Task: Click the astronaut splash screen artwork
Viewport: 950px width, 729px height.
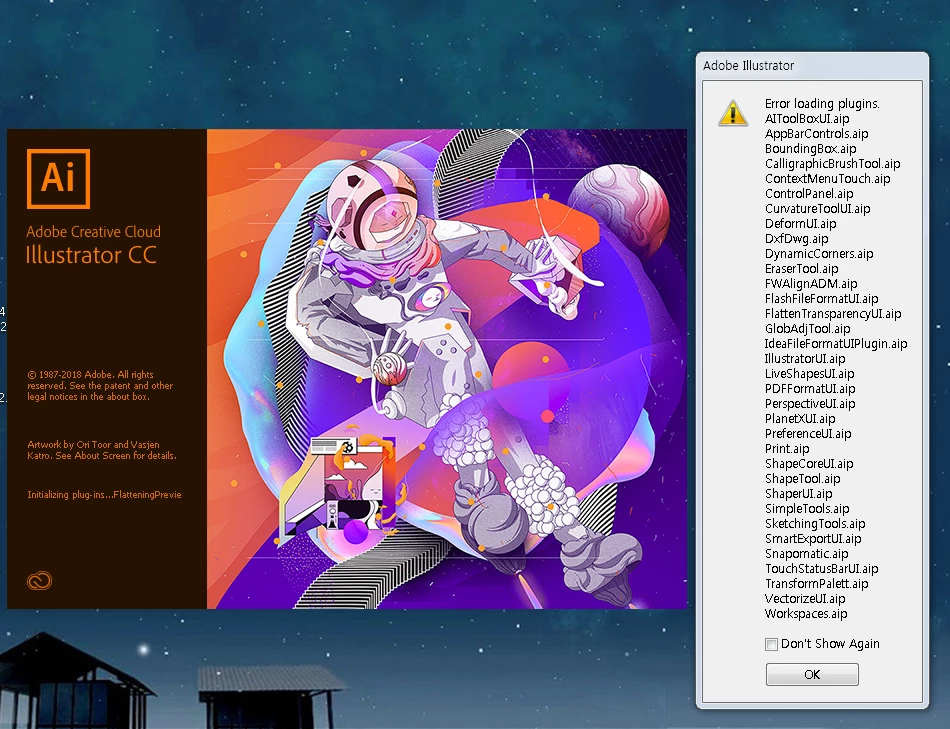Action: pos(447,368)
